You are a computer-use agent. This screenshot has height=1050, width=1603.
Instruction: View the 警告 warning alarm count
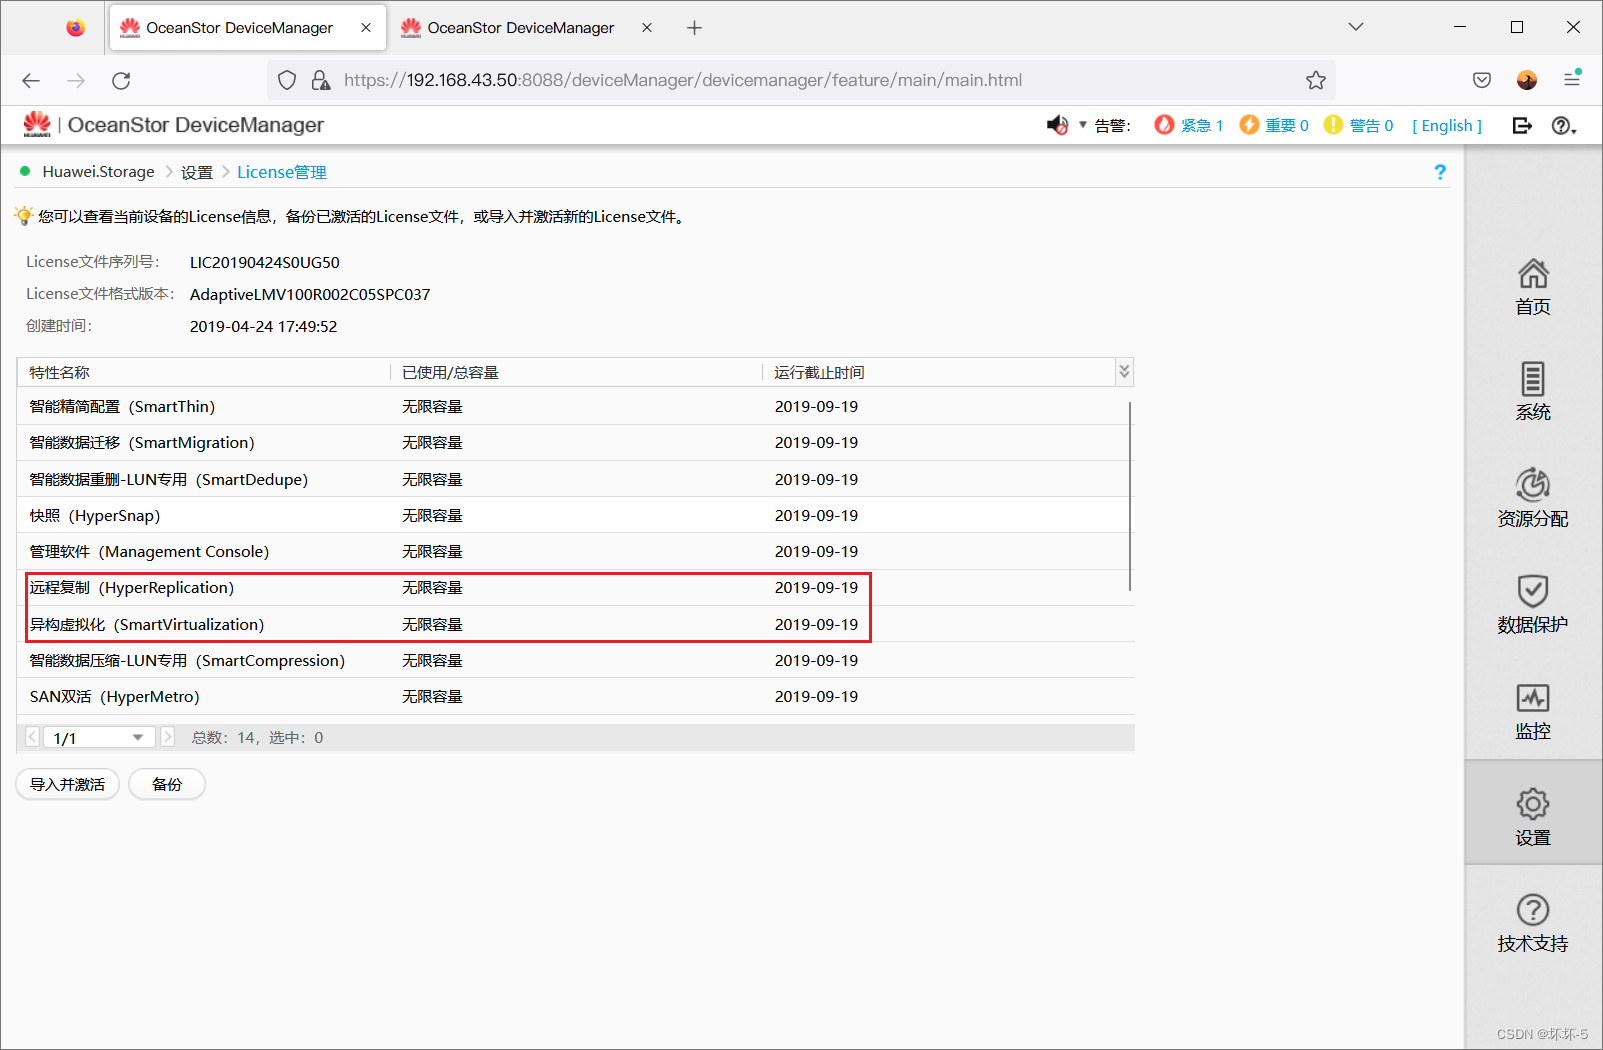(x=1358, y=125)
